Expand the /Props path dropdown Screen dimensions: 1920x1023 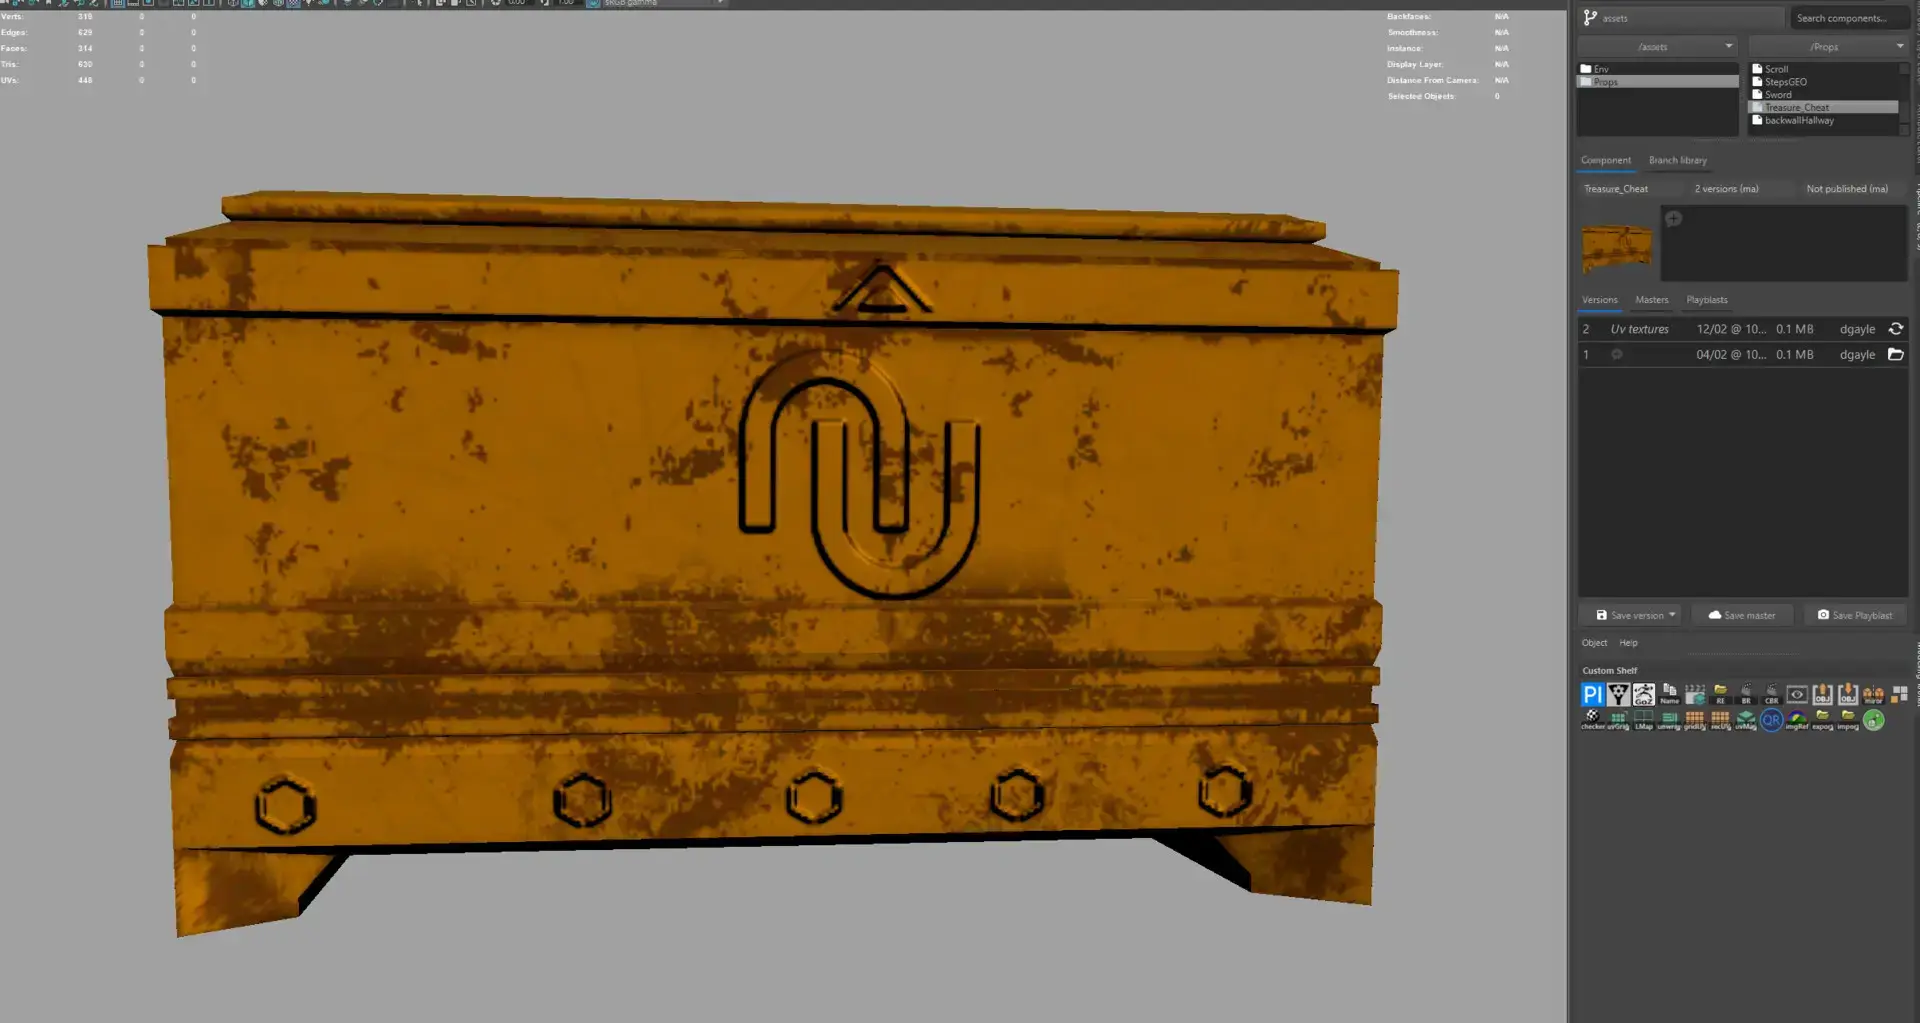[x=1899, y=47]
